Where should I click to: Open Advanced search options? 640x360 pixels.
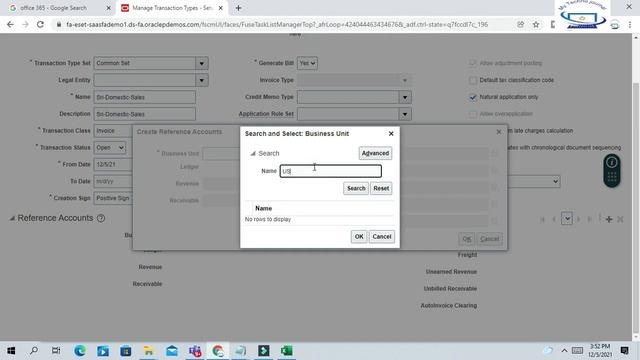(375, 153)
